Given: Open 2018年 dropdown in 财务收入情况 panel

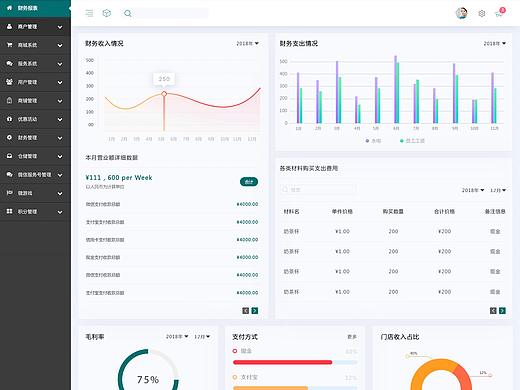Looking at the screenshot, I should (x=247, y=43).
